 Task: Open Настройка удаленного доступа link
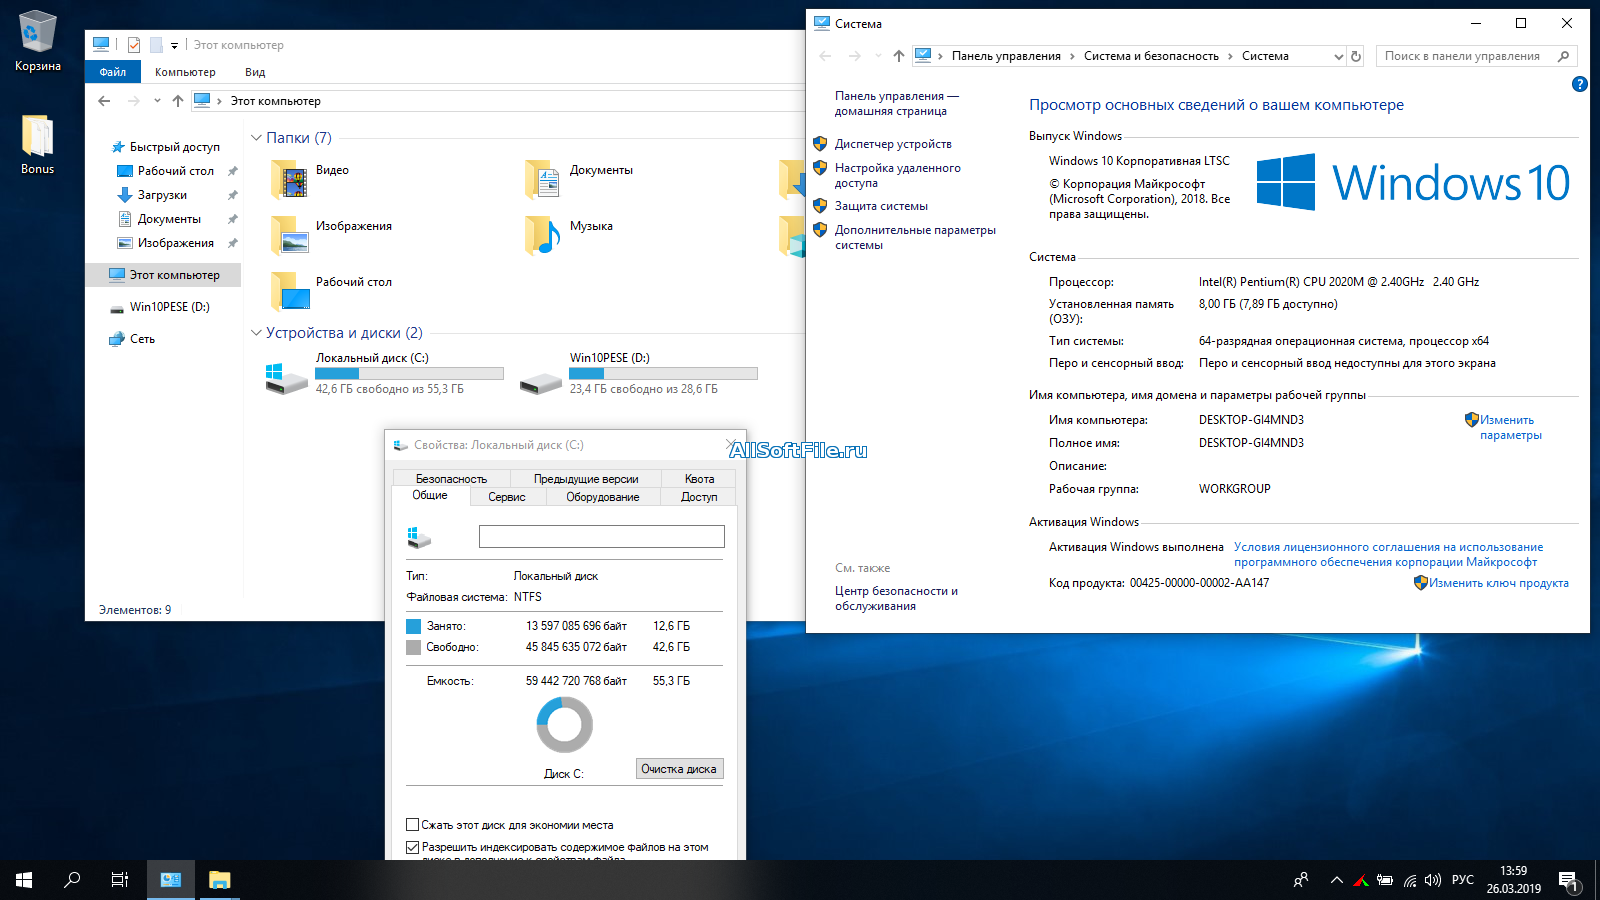pos(898,176)
